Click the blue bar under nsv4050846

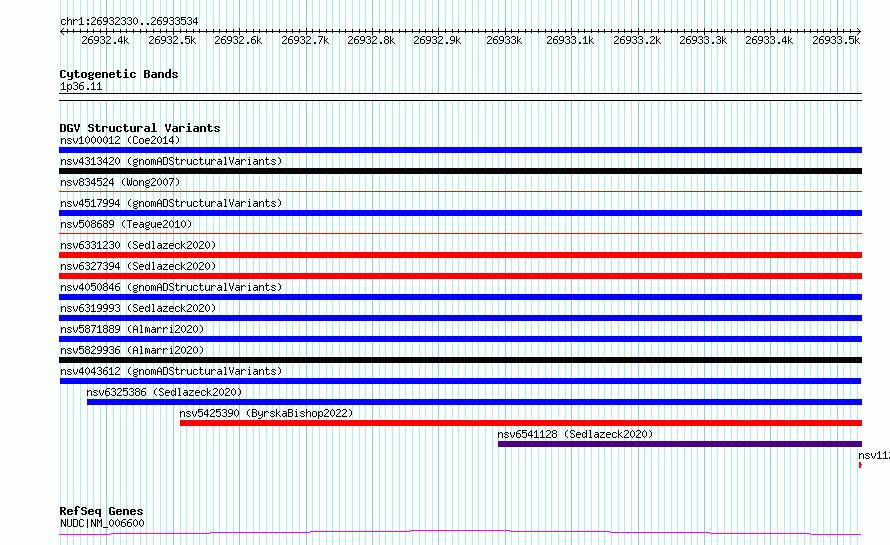pyautogui.click(x=460, y=297)
